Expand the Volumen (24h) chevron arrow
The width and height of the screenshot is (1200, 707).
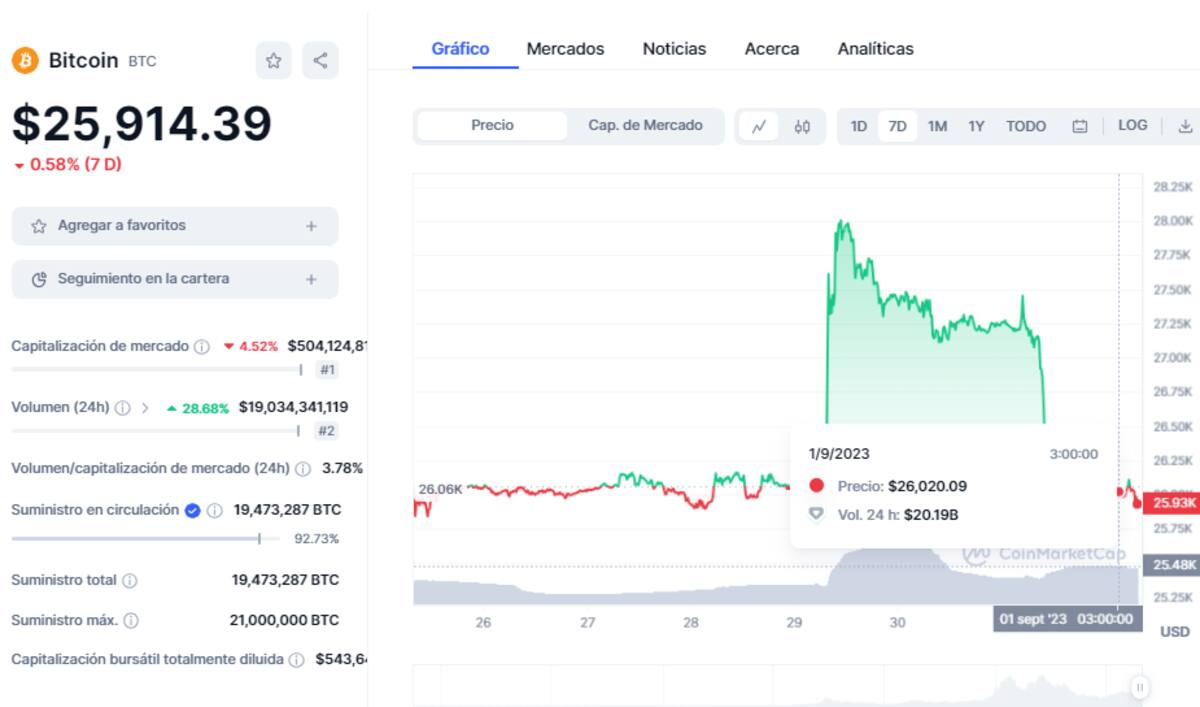click(145, 408)
